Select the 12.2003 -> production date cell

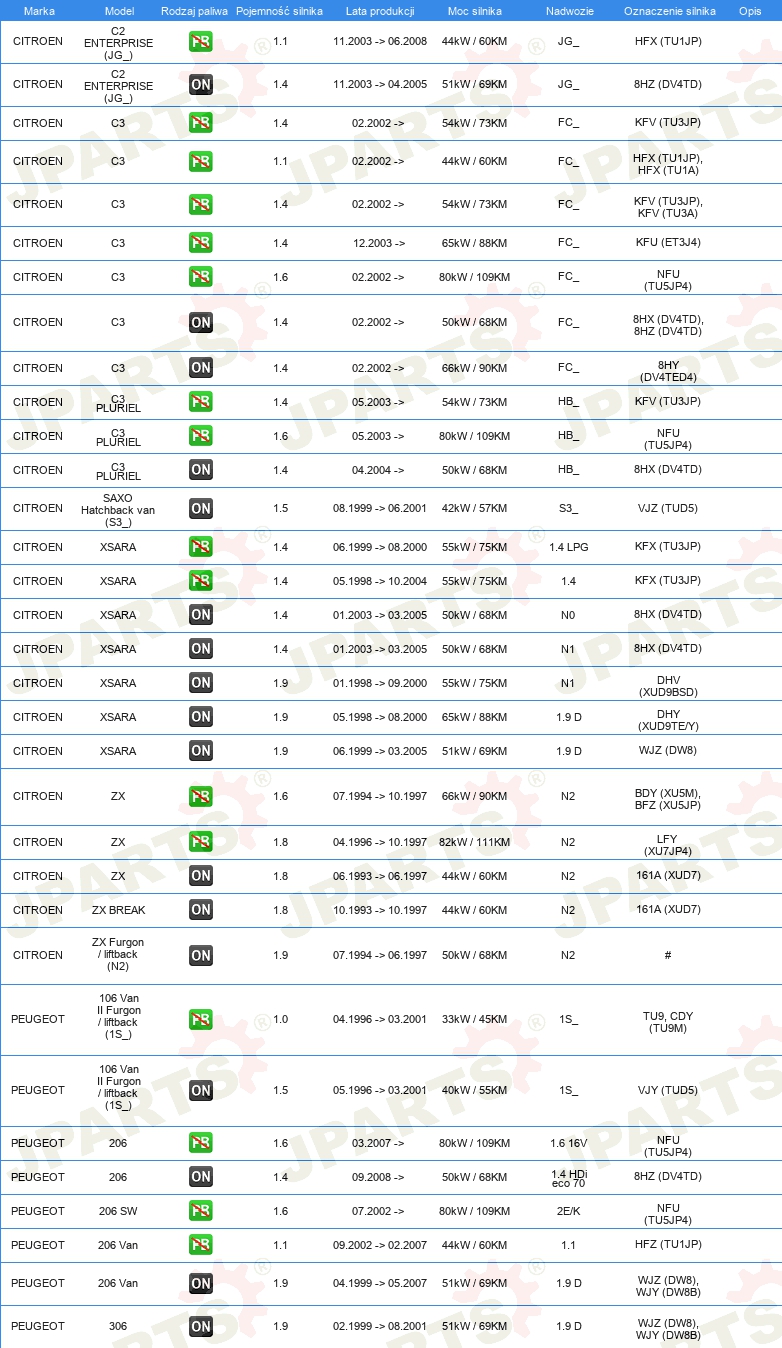[x=378, y=243]
